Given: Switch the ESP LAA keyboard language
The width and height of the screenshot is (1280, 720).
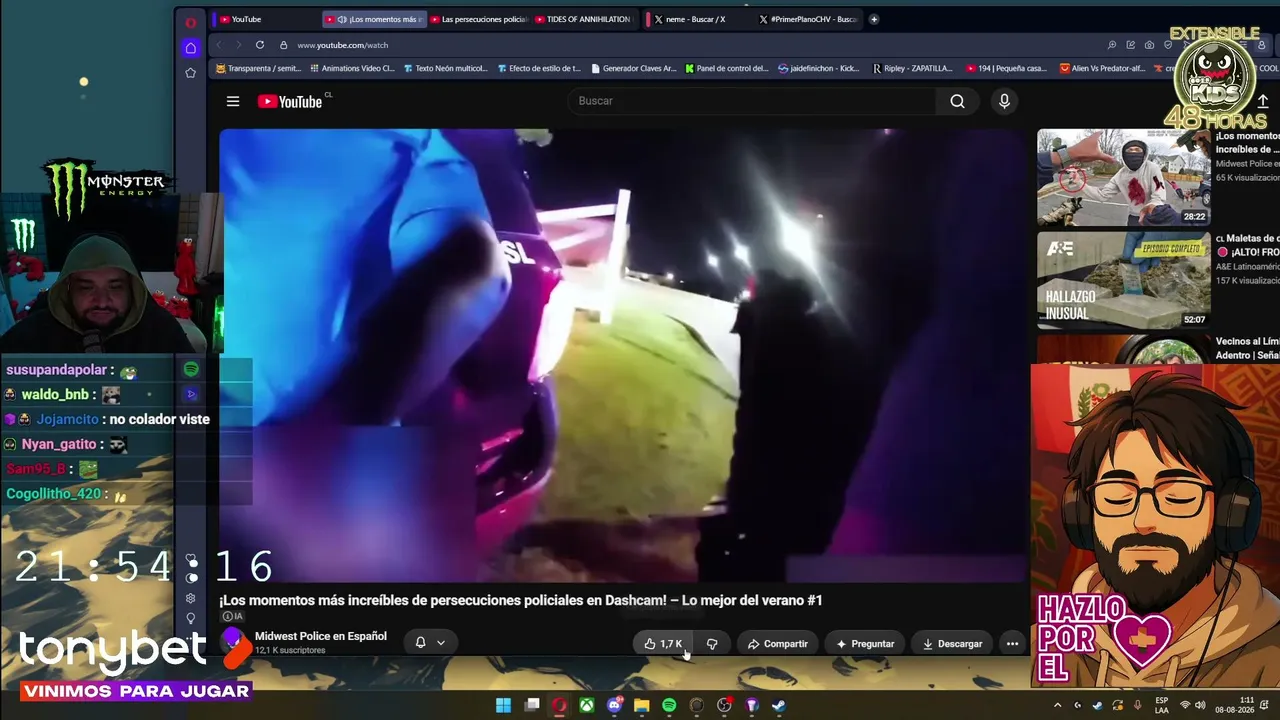Looking at the screenshot, I should (x=1161, y=705).
